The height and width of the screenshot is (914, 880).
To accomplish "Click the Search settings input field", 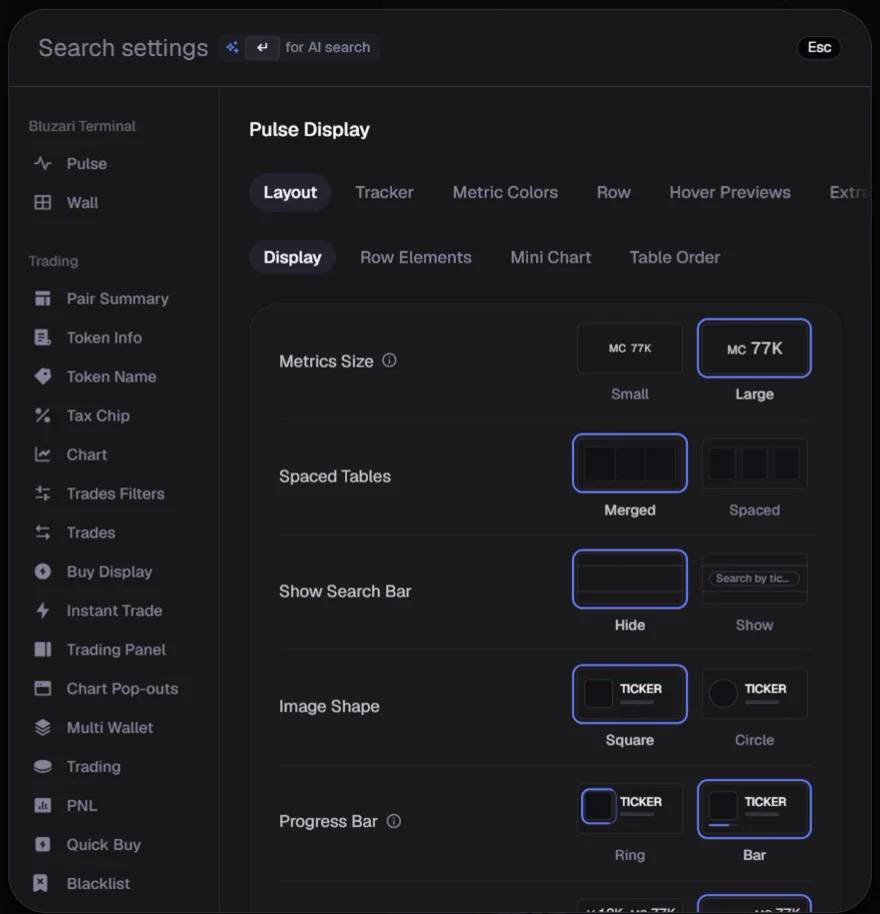I will (124, 48).
